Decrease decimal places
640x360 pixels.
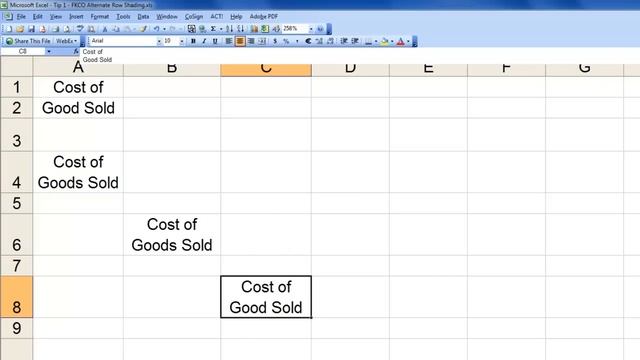(330, 41)
